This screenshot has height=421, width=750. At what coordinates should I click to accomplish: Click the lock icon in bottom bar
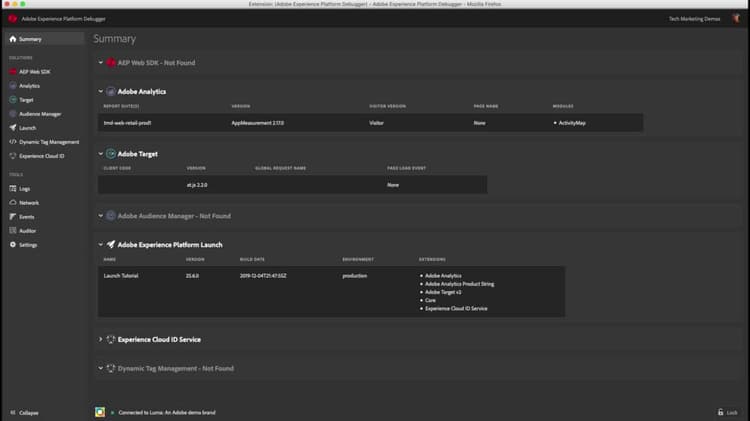[720, 412]
